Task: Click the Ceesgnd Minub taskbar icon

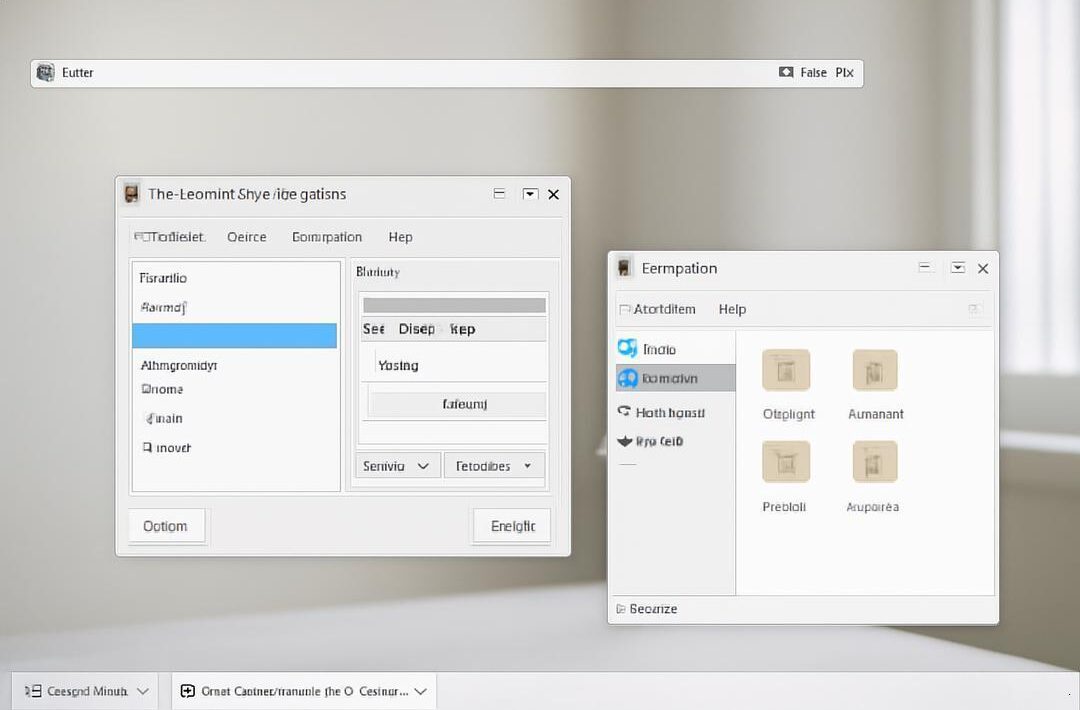Action: pos(33,691)
